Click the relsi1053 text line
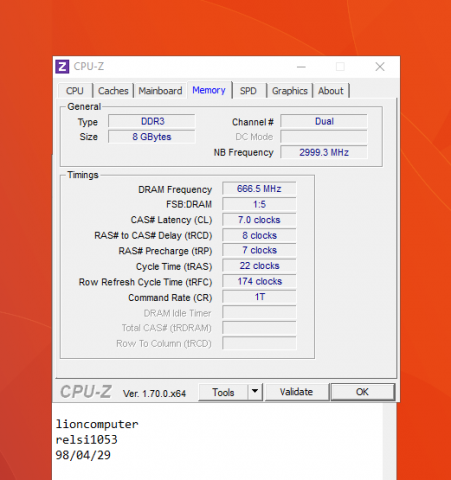 (x=86, y=440)
